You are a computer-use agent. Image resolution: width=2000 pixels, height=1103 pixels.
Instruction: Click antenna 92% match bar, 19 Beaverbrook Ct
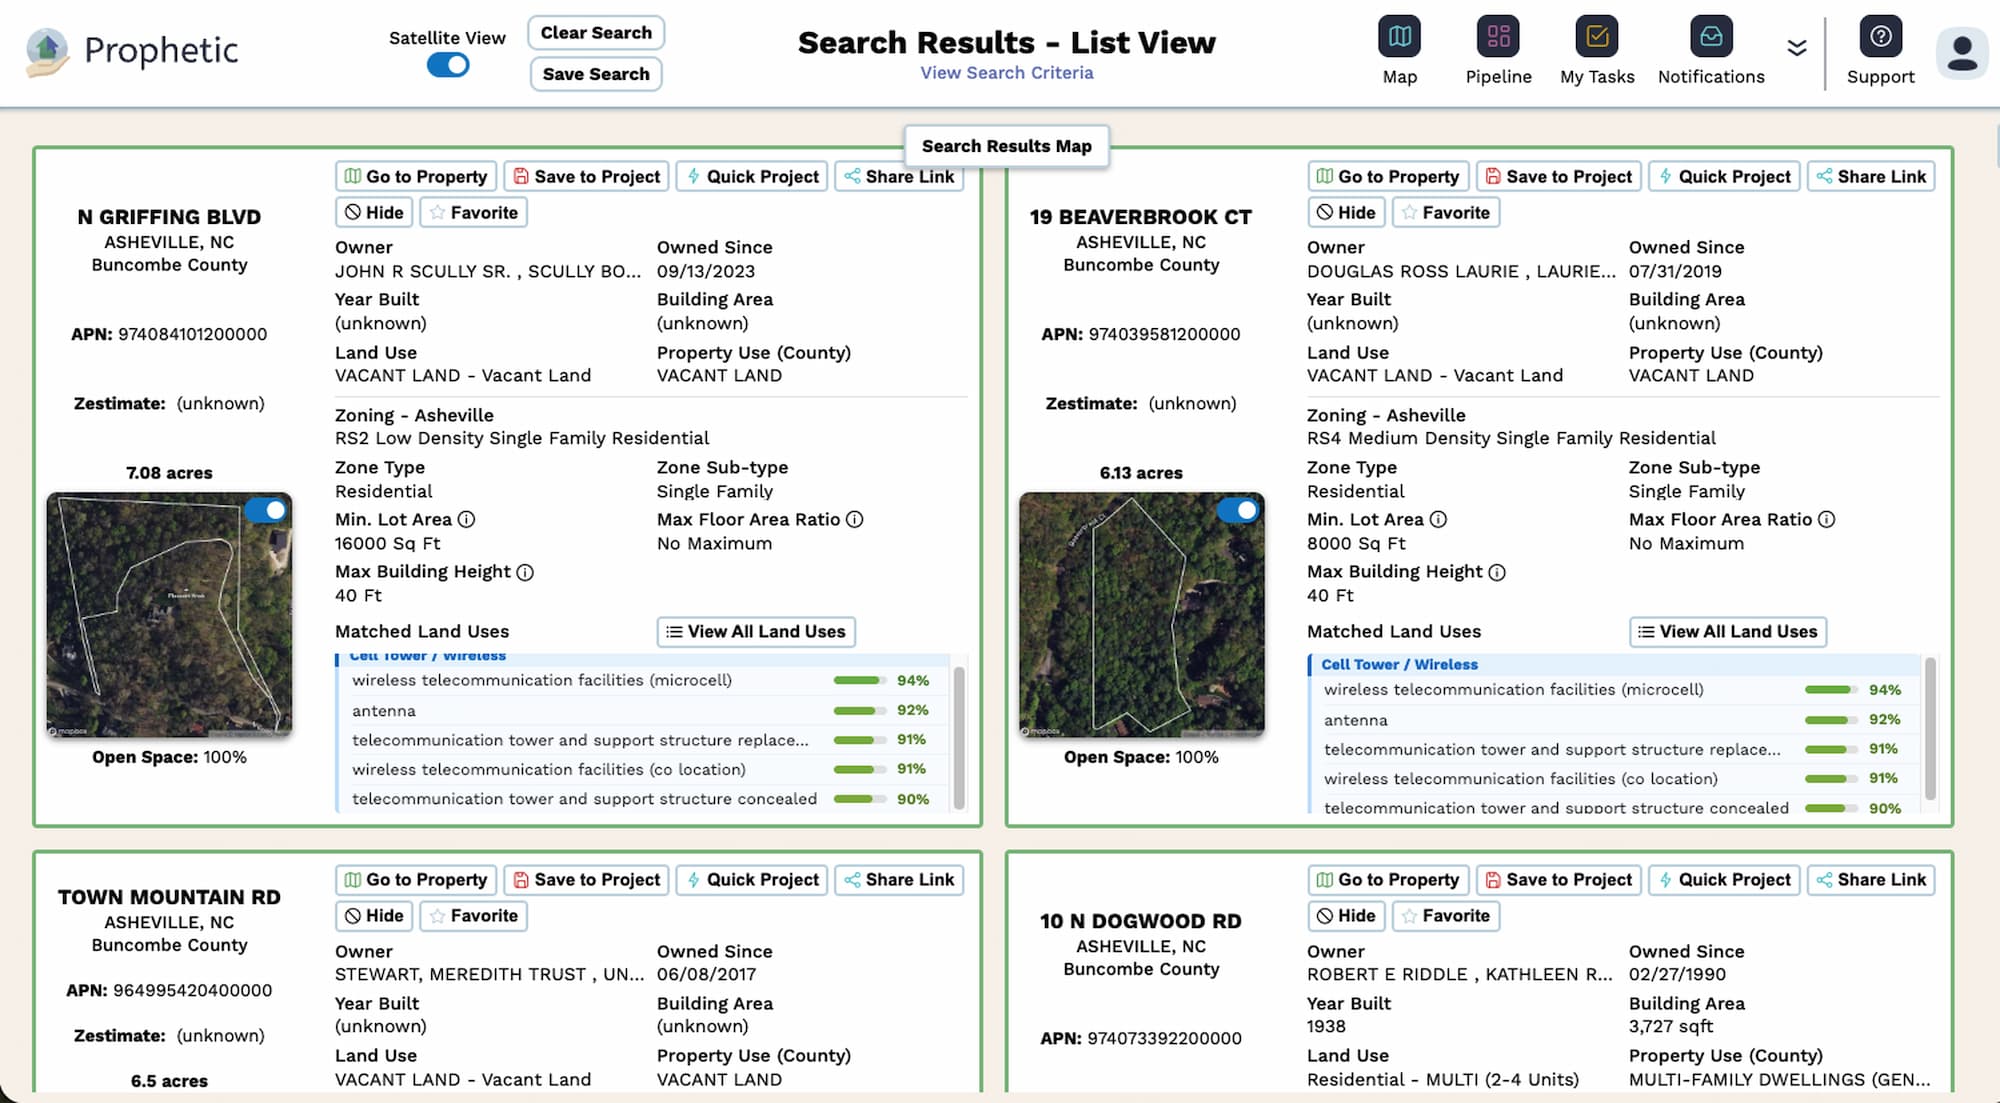(x=1830, y=720)
